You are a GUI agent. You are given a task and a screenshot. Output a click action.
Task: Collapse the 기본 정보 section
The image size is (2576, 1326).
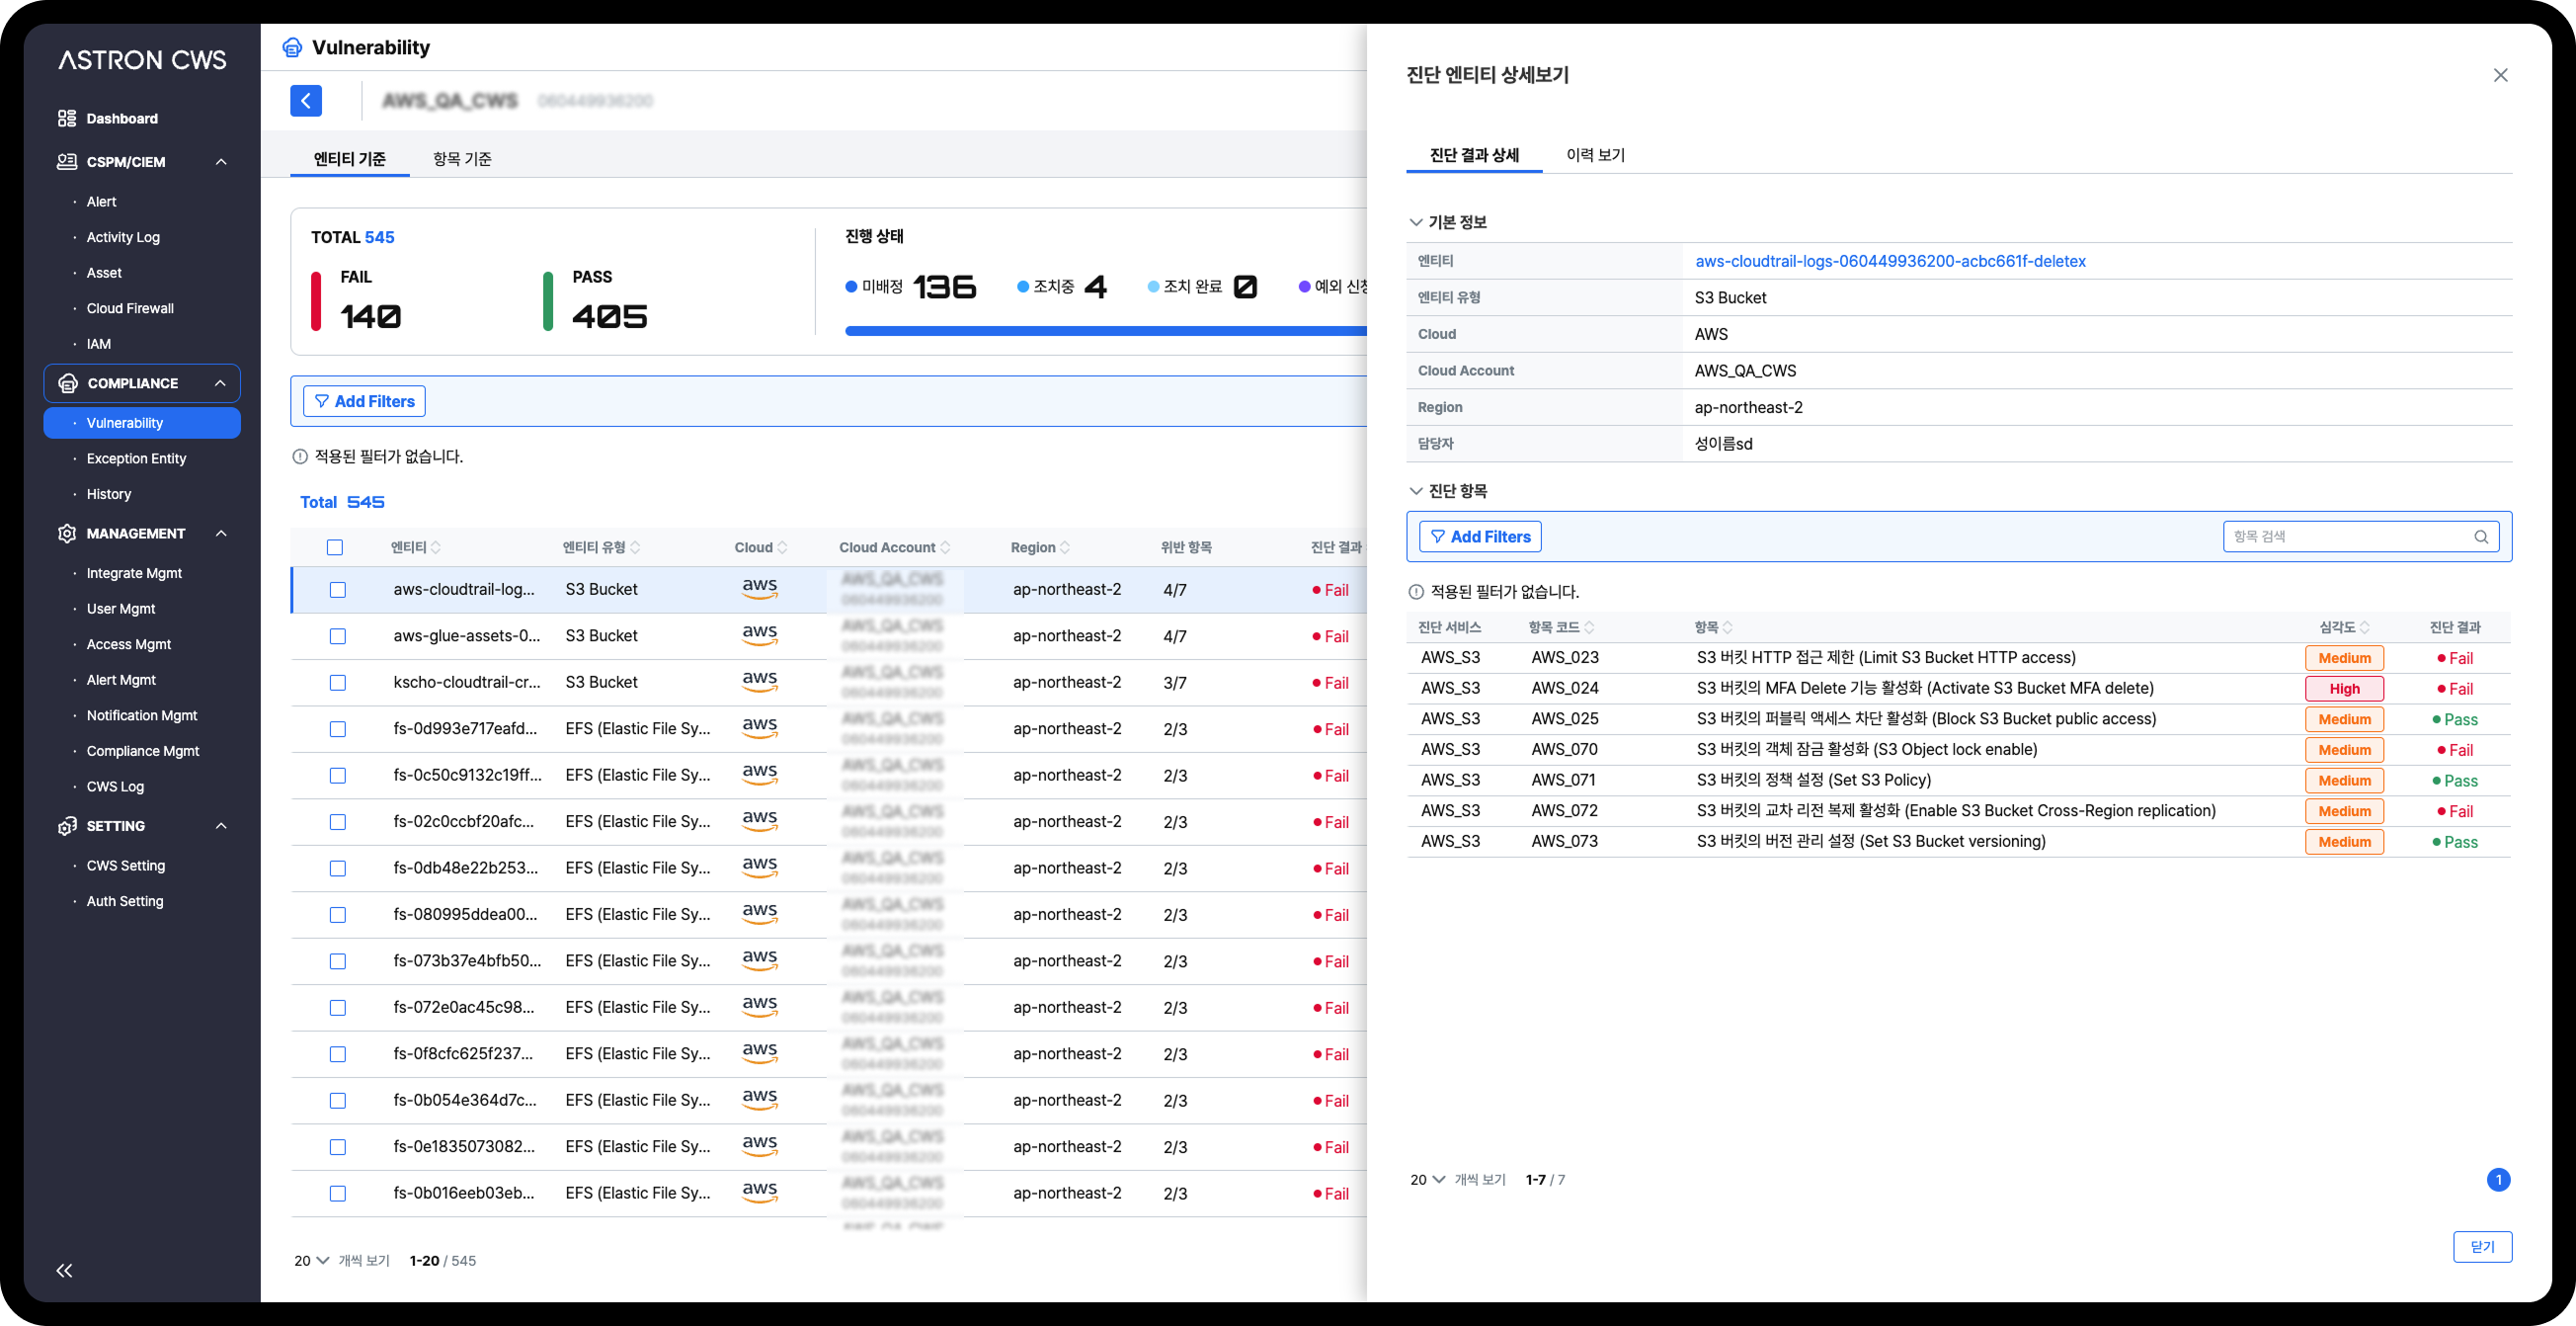coord(1416,222)
